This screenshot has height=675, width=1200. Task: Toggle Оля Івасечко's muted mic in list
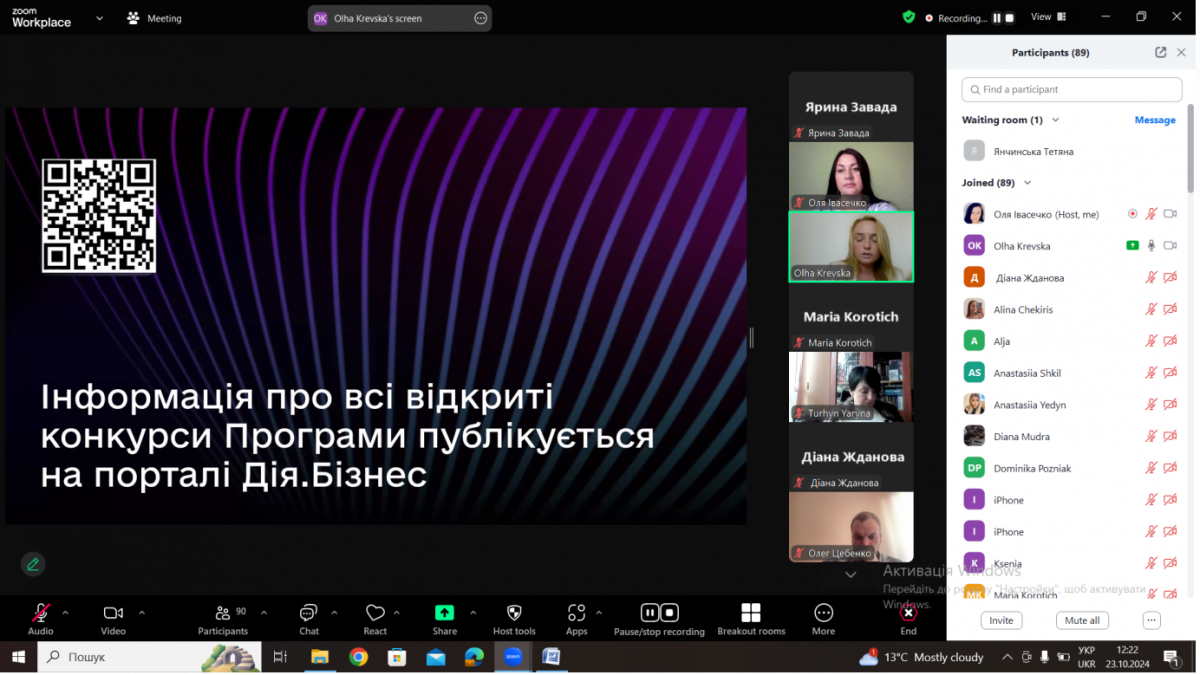(x=1151, y=213)
